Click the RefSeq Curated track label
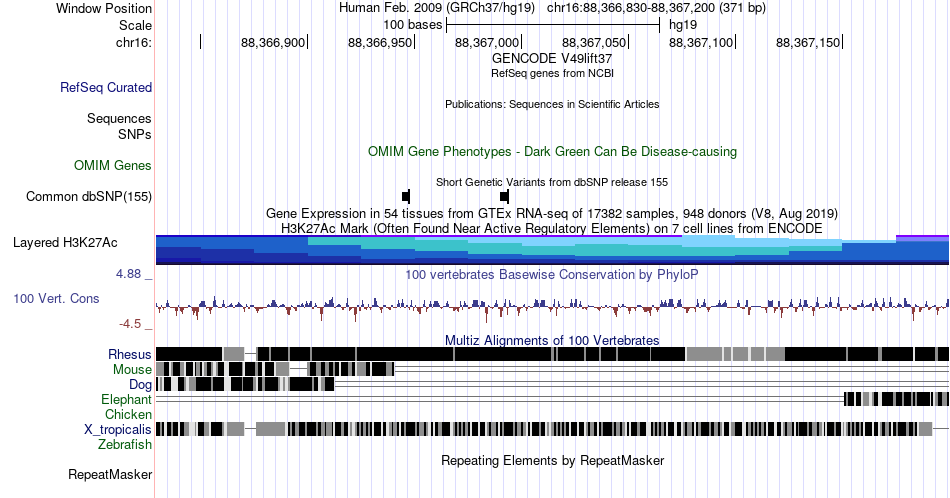 pyautogui.click(x=106, y=87)
